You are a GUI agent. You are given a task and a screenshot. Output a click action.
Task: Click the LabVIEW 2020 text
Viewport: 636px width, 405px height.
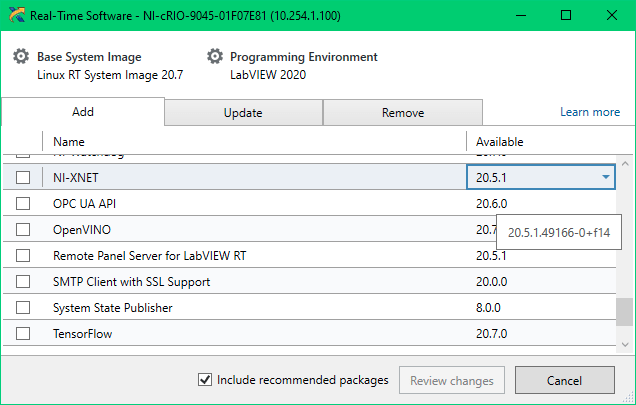(268, 75)
